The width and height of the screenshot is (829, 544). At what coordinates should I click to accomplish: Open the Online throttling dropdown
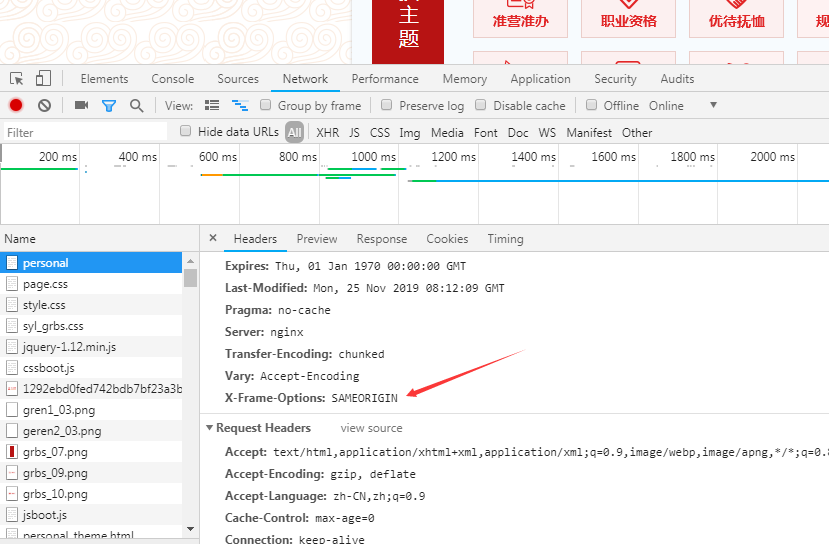click(x=713, y=105)
